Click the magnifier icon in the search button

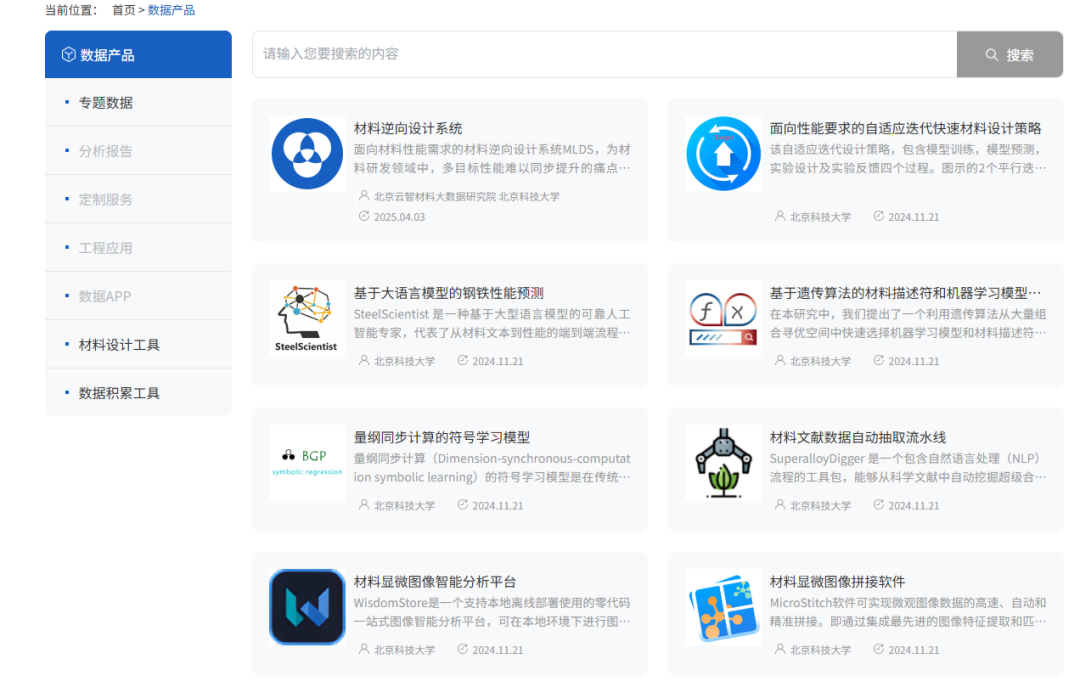click(991, 54)
